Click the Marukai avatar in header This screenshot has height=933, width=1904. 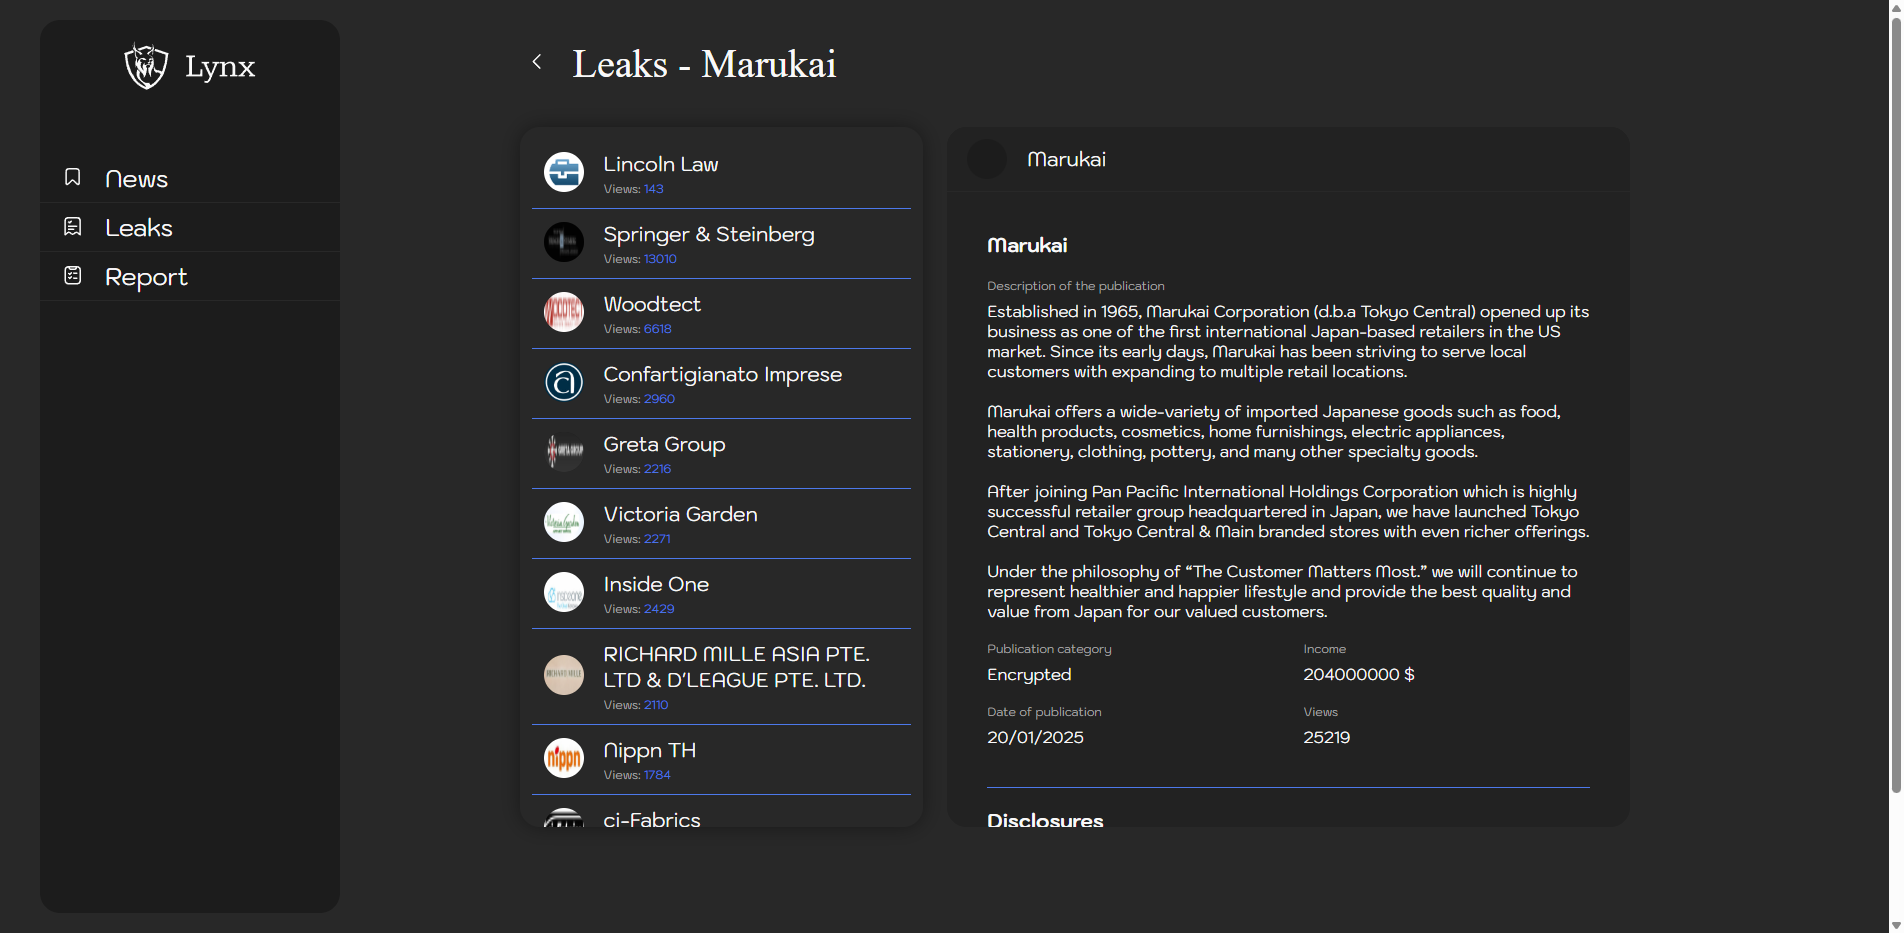tap(987, 160)
